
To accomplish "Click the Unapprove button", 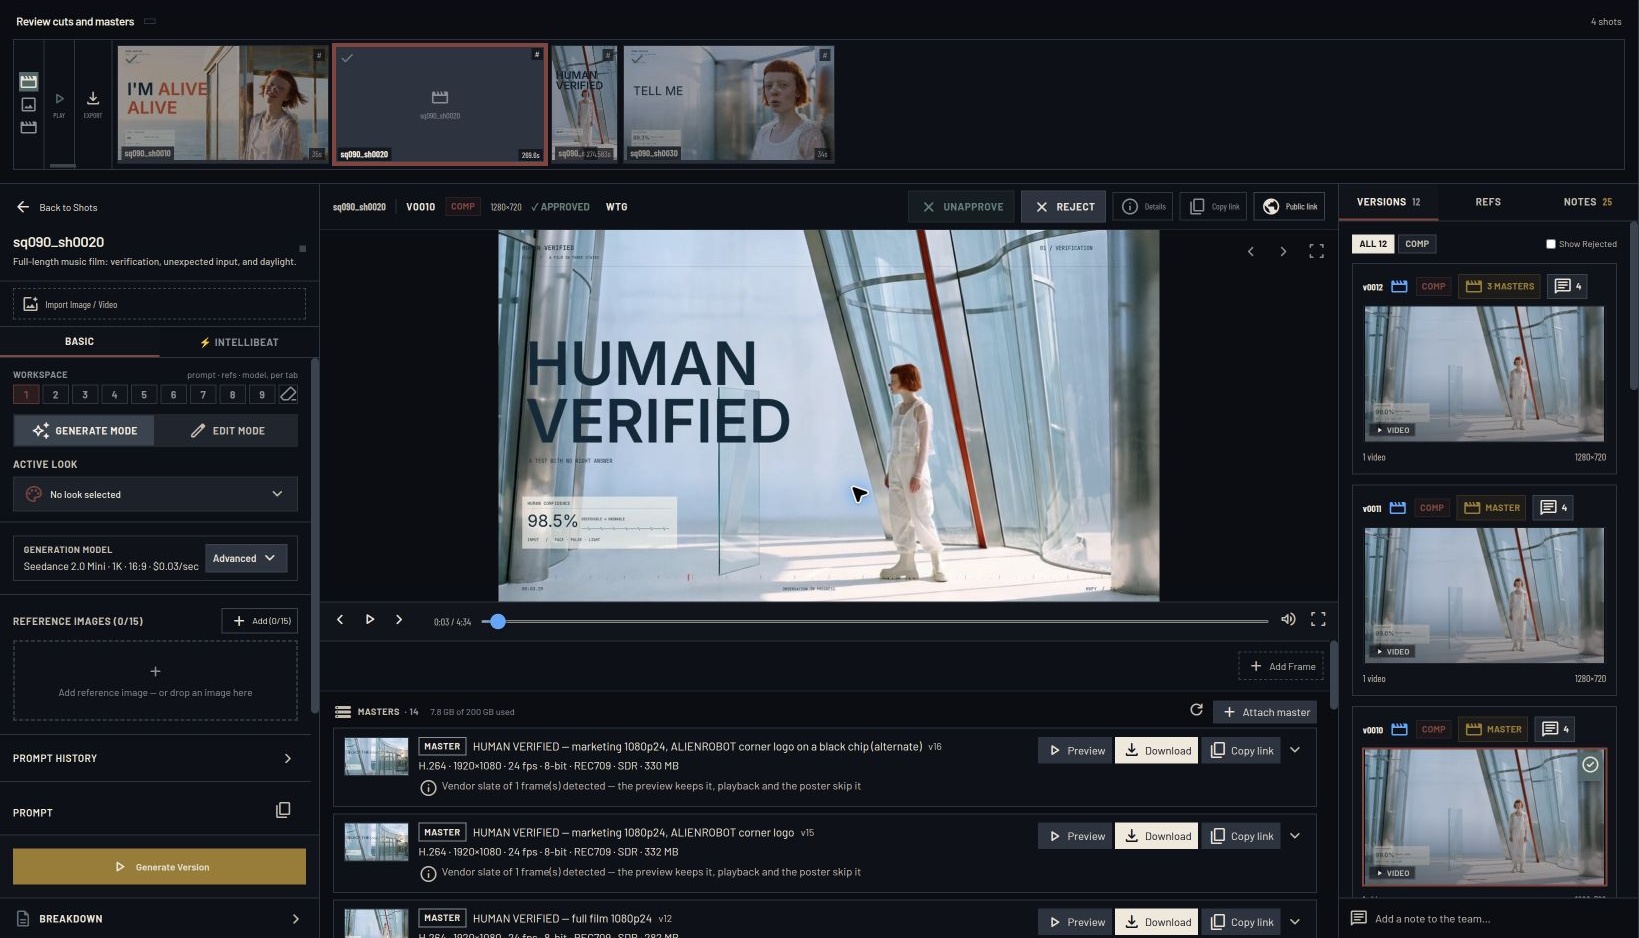I will [961, 207].
